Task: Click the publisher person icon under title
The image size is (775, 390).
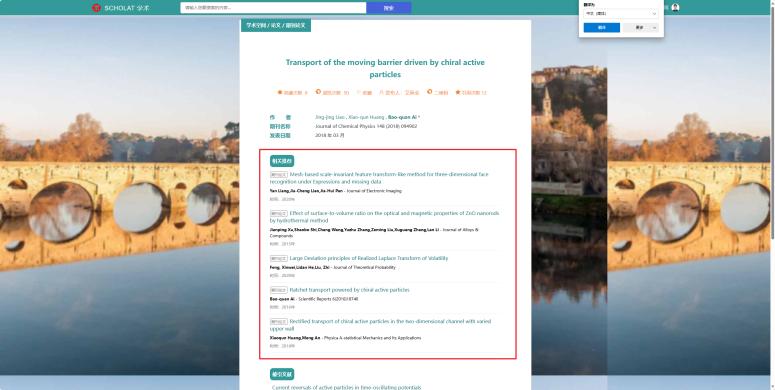Action: tap(381, 92)
